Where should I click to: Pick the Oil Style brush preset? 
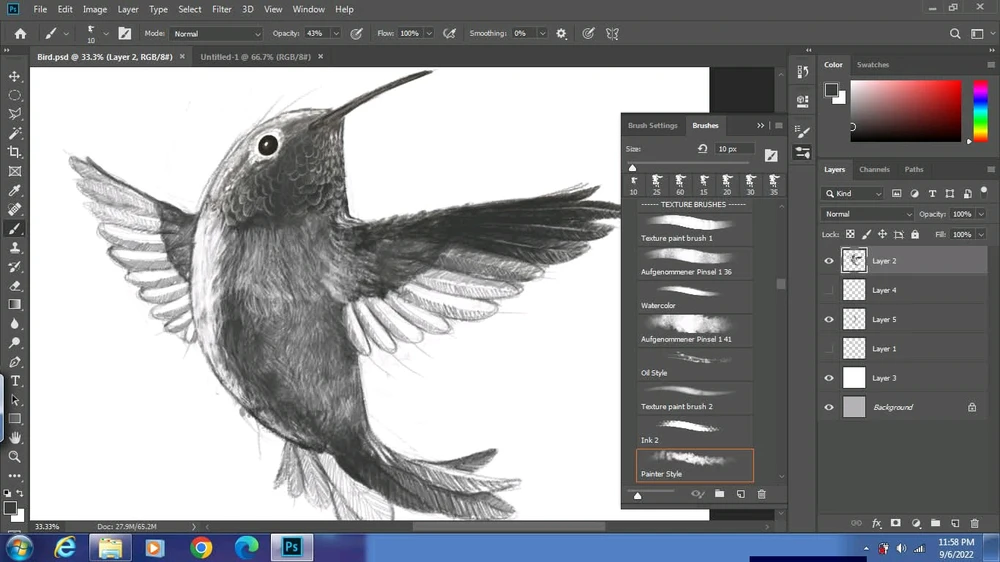coord(695,363)
